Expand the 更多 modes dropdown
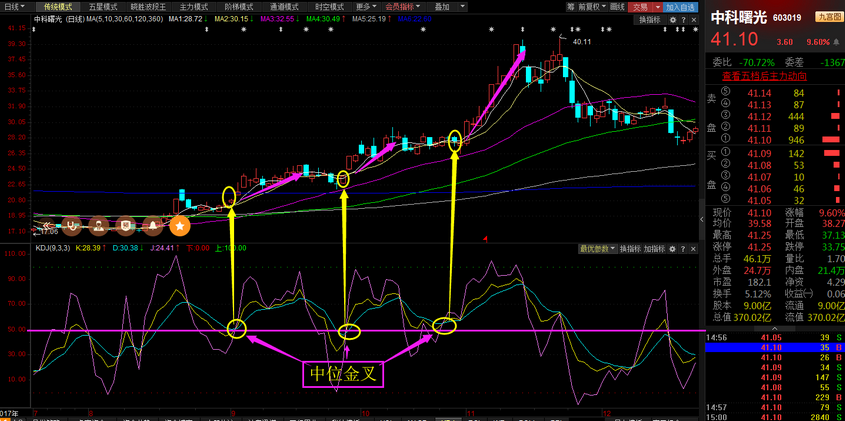Screen dimensions: 845x421 point(366,6)
